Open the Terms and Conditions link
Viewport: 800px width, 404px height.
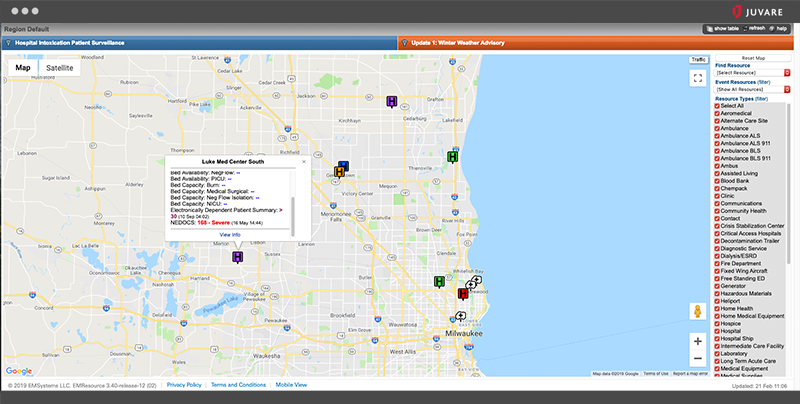[238, 385]
